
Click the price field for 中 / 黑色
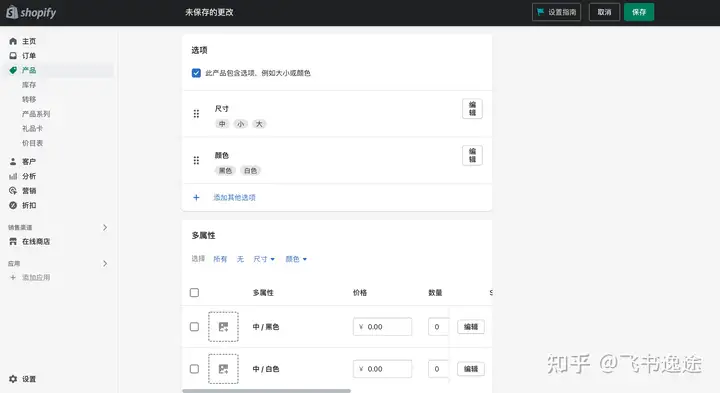tap(382, 327)
